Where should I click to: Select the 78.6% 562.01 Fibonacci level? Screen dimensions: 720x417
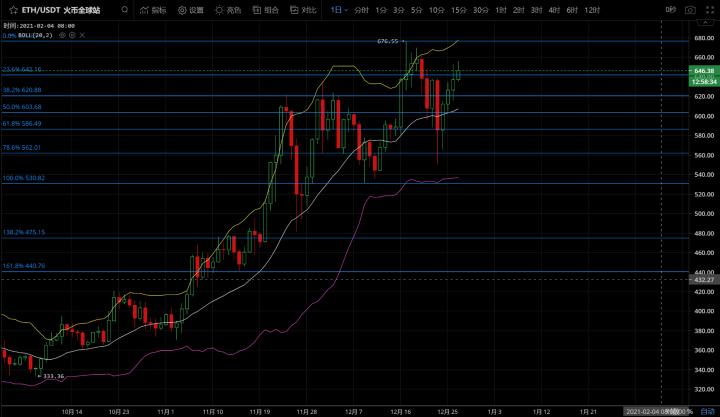22,147
